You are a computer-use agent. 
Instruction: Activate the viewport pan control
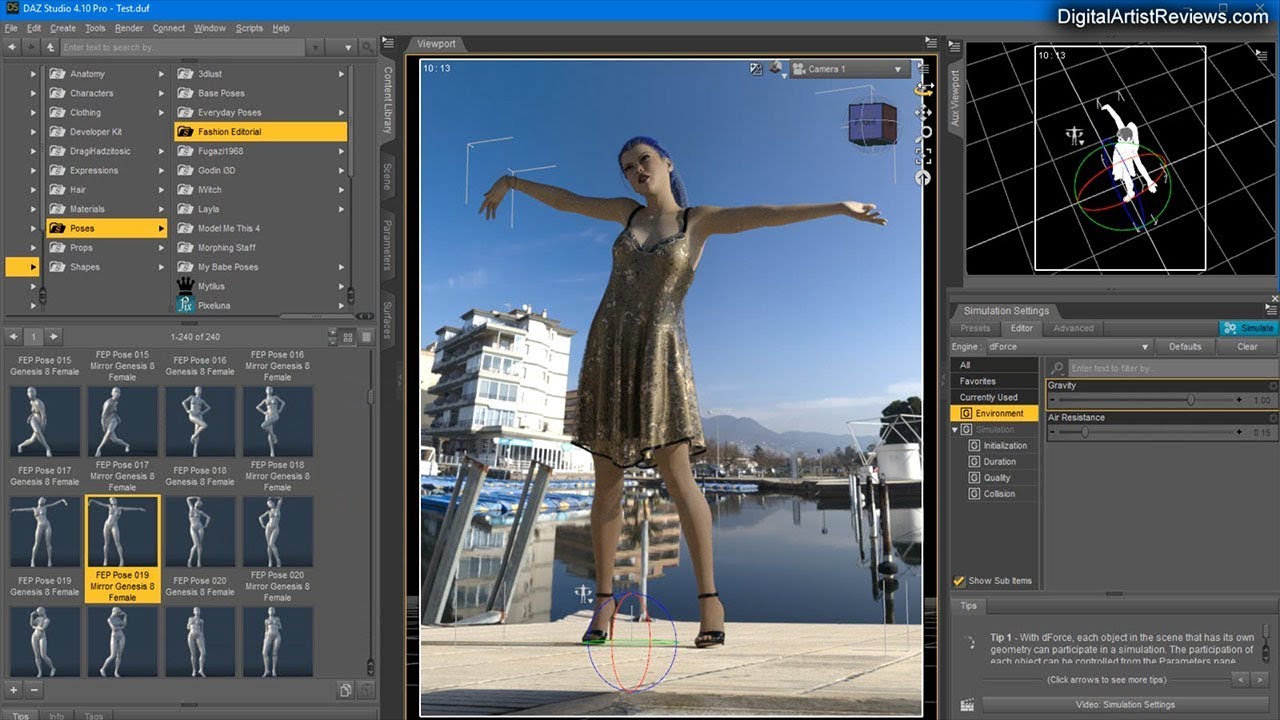click(924, 111)
